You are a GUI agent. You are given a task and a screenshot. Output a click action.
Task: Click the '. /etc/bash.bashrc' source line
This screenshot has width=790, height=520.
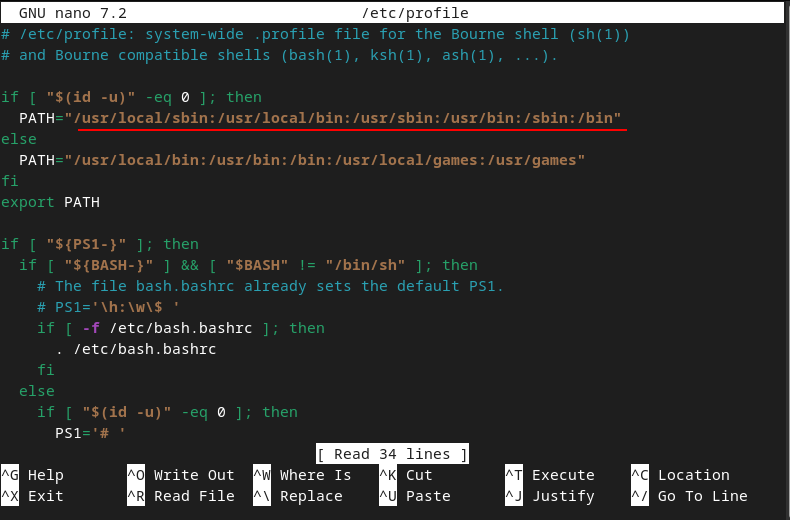[136, 349]
